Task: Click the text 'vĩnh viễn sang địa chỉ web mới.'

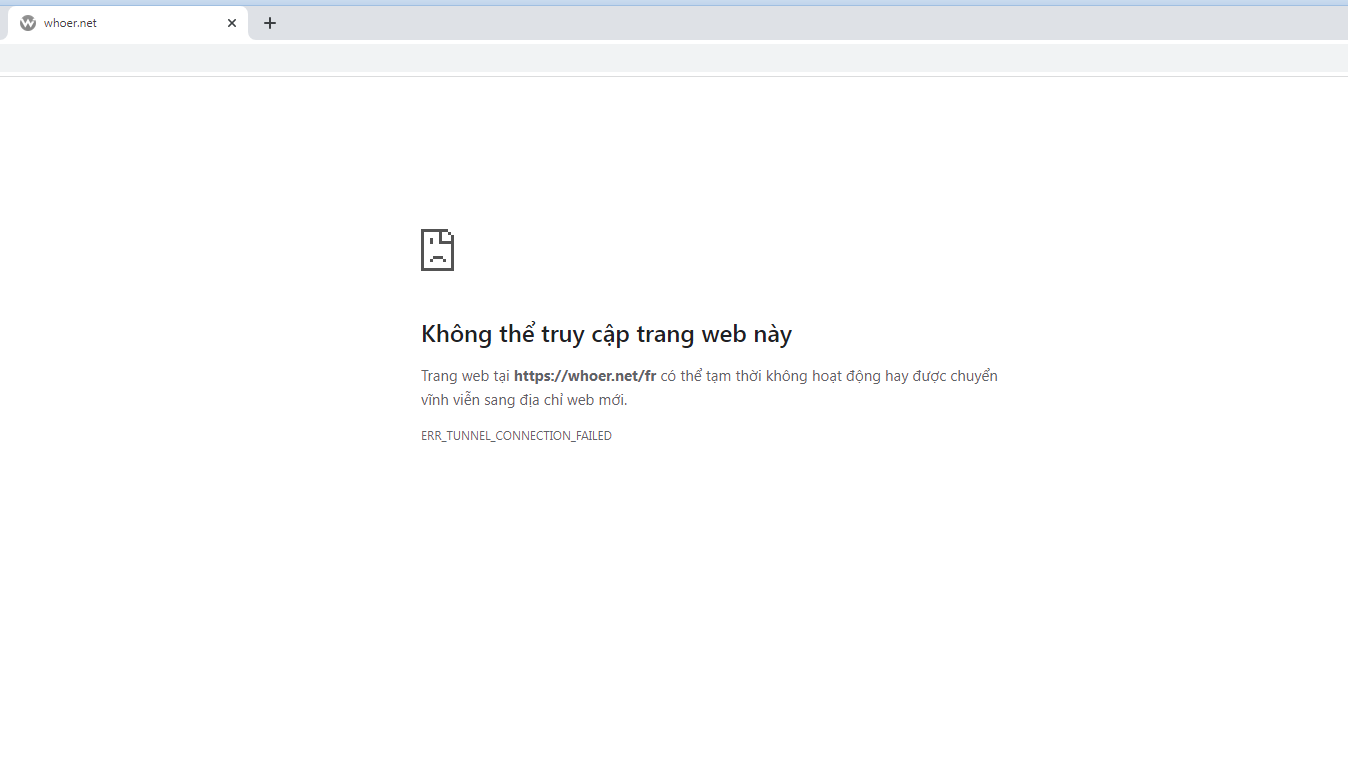Action: [524, 400]
